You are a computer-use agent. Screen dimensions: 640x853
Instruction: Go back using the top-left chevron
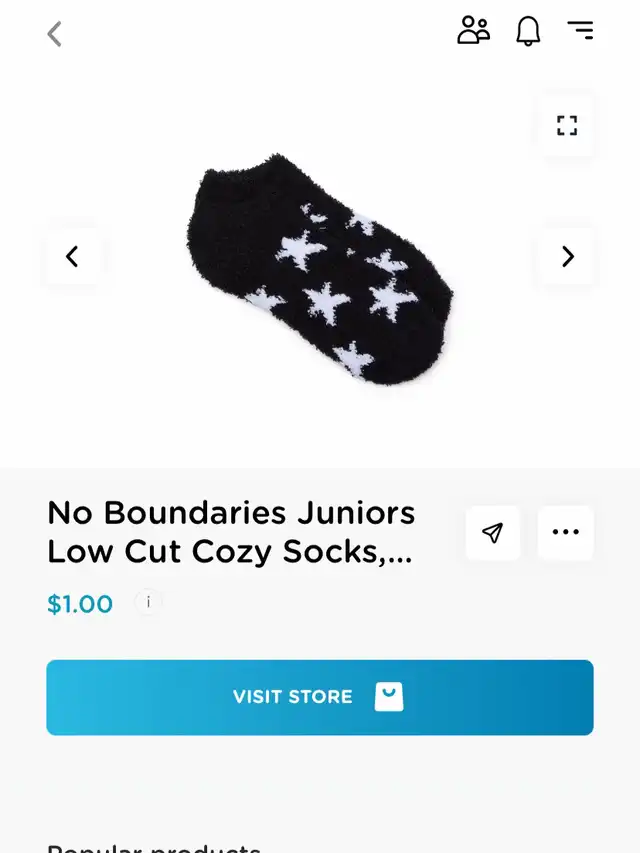(x=54, y=34)
